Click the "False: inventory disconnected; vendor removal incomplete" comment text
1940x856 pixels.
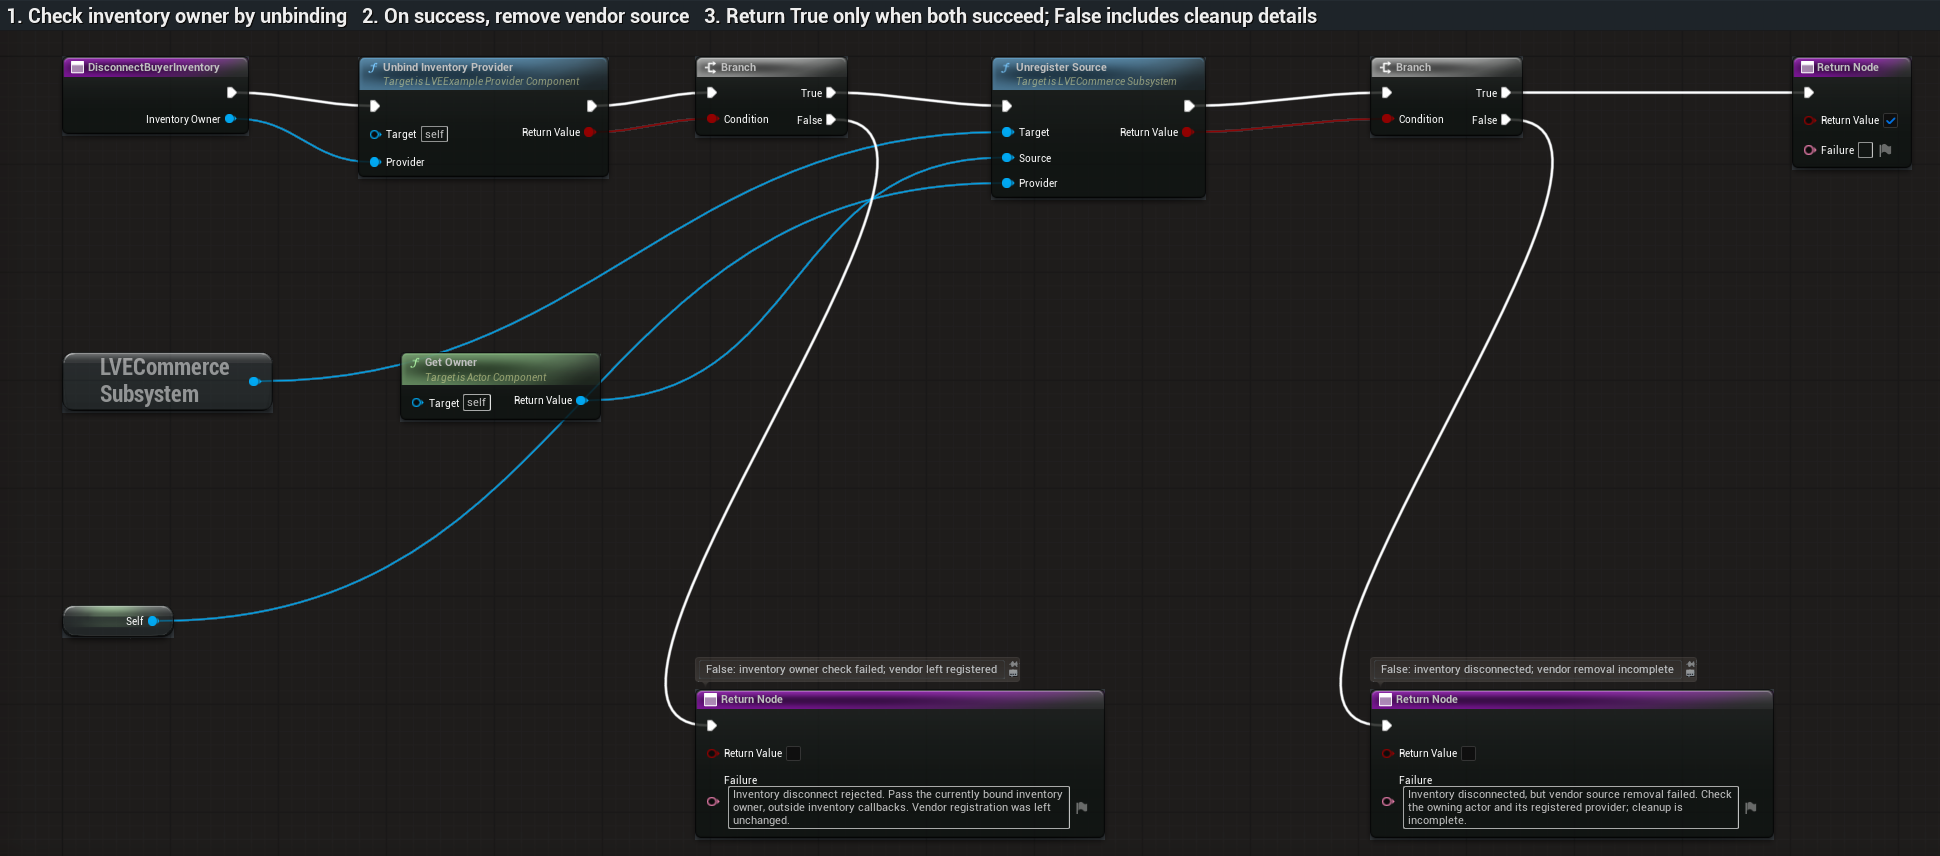(x=1527, y=669)
